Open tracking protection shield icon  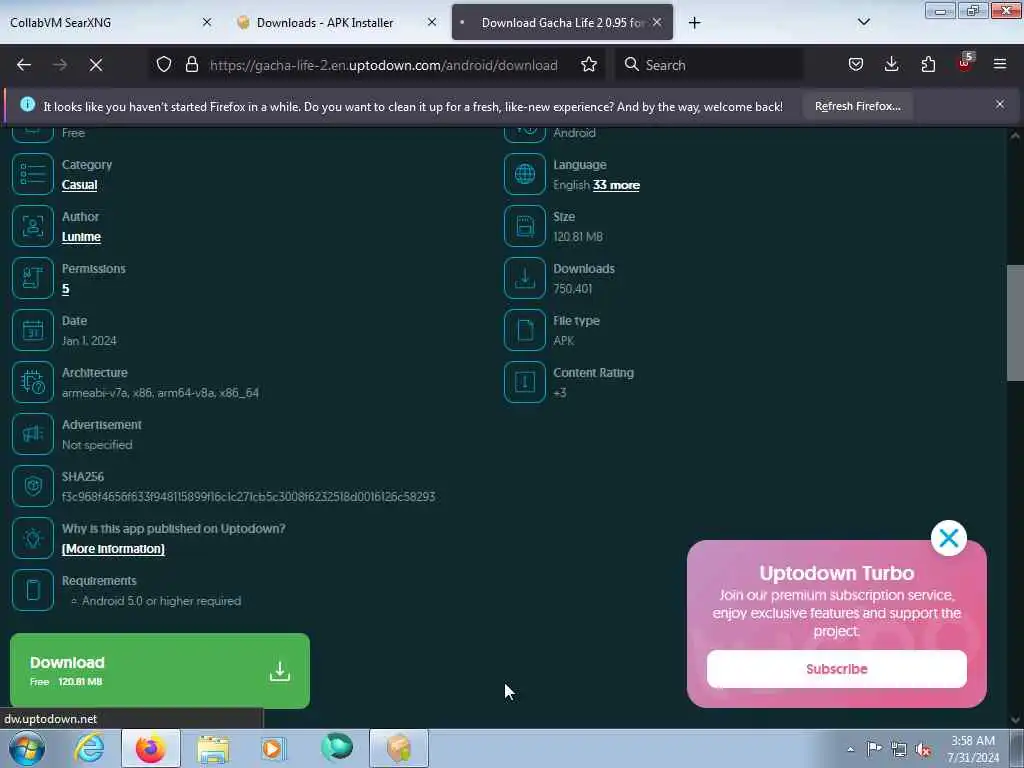coord(164,65)
